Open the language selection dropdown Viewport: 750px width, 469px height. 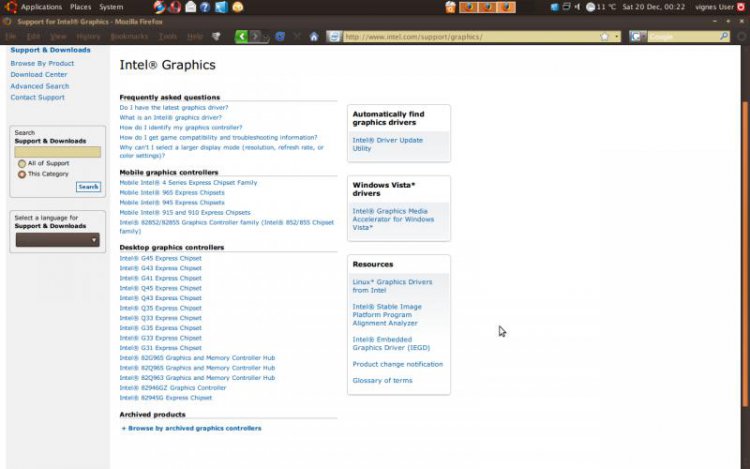point(57,240)
